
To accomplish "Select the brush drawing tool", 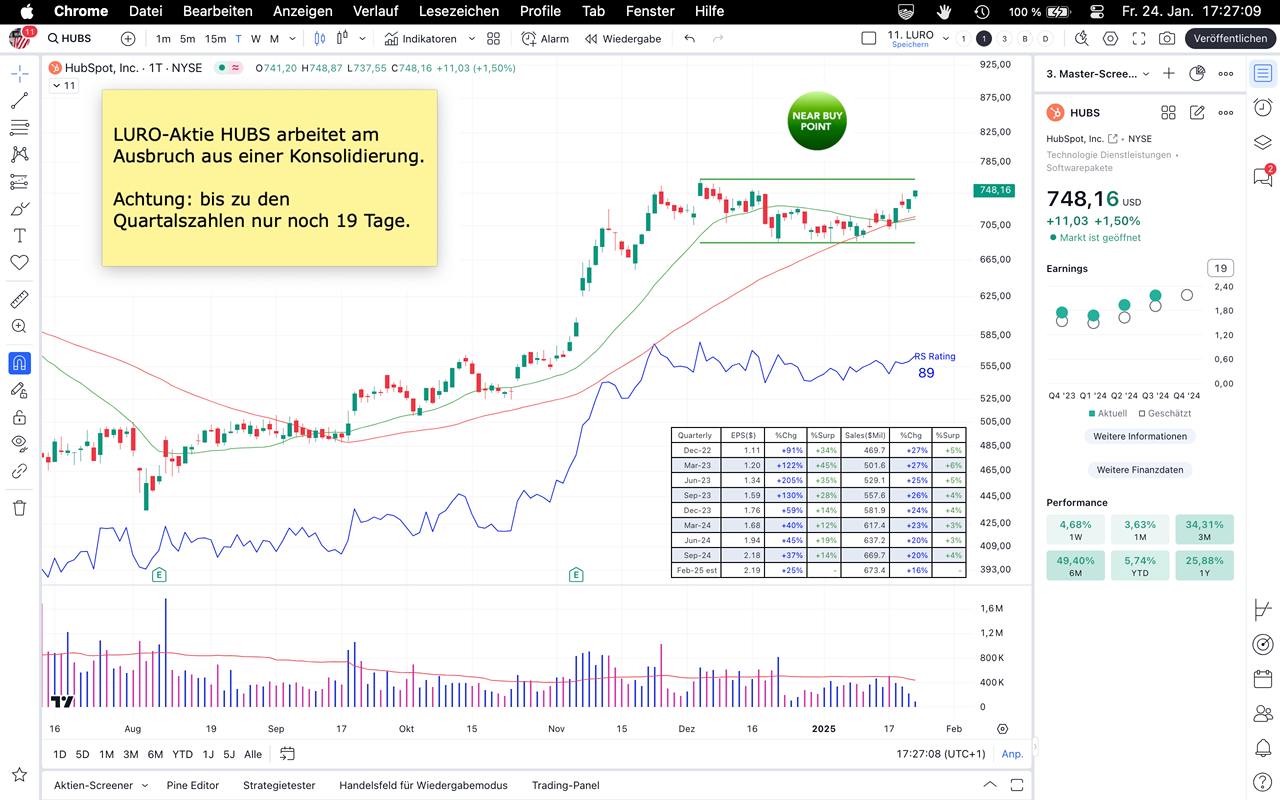I will pos(19,209).
